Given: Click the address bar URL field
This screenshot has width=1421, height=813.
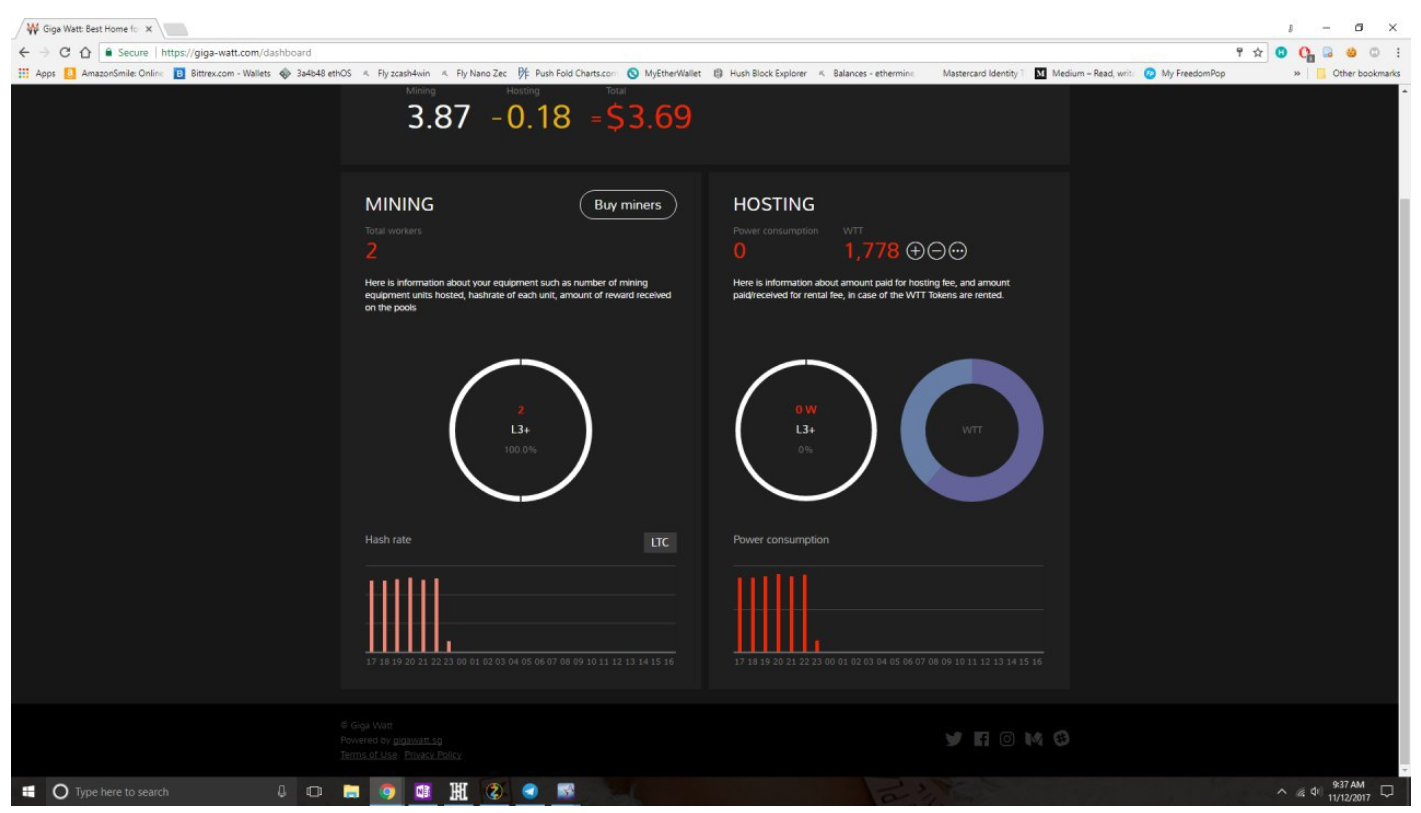Looking at the screenshot, I should click(660, 53).
